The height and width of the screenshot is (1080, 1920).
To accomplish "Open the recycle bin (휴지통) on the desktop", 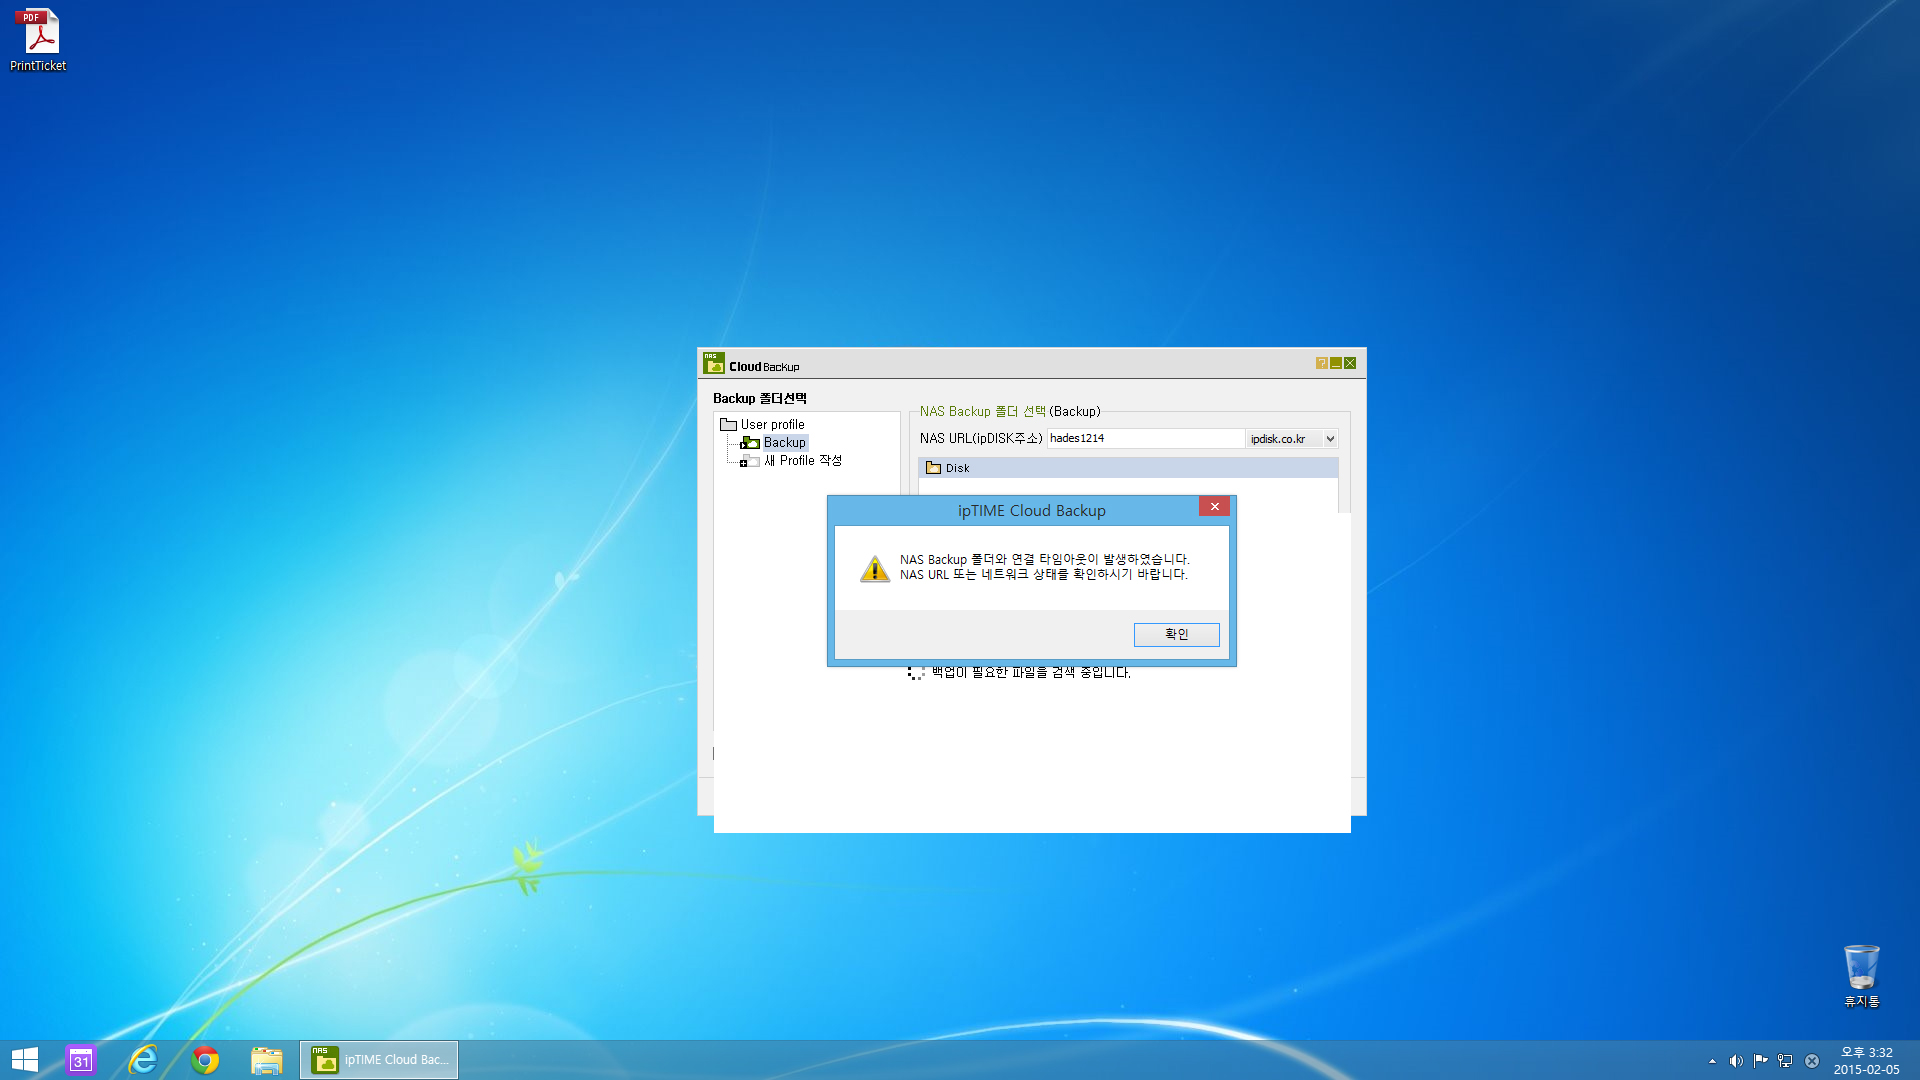I will [x=1861, y=975].
